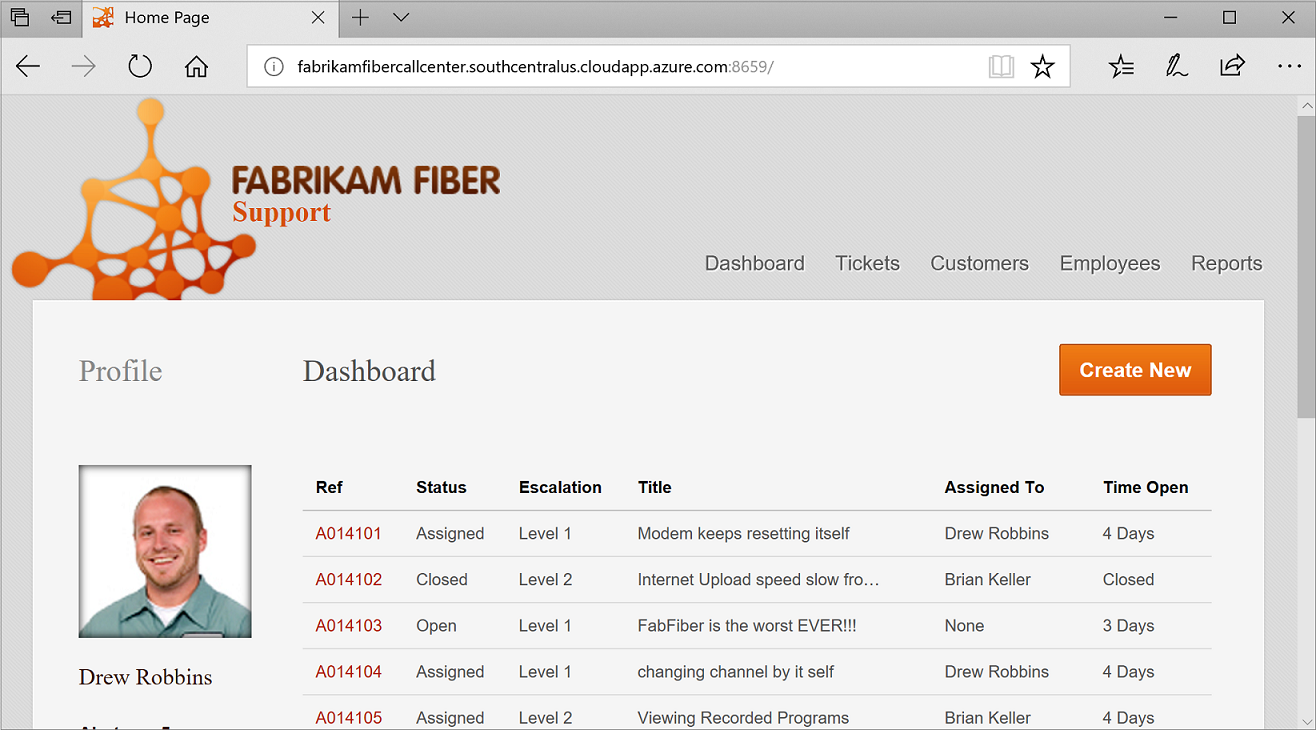Screen dimensions: 1316x730
Task: Star this page as a favorite
Action: (1043, 66)
